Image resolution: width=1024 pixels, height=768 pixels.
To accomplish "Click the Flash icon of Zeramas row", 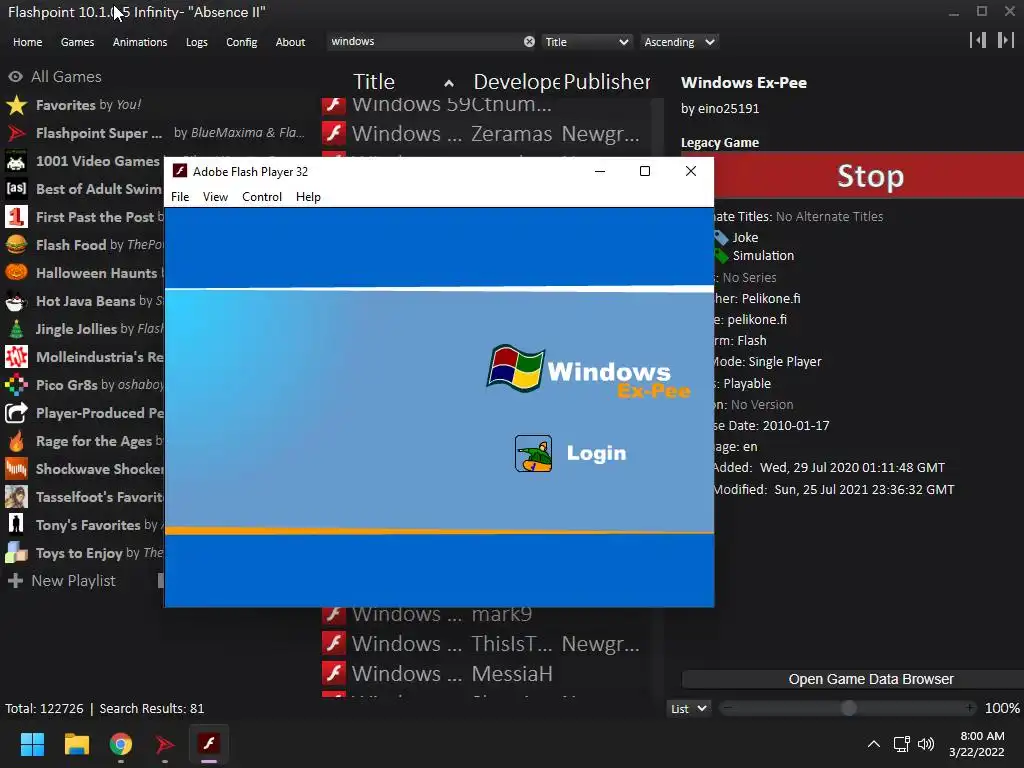I will coord(334,133).
